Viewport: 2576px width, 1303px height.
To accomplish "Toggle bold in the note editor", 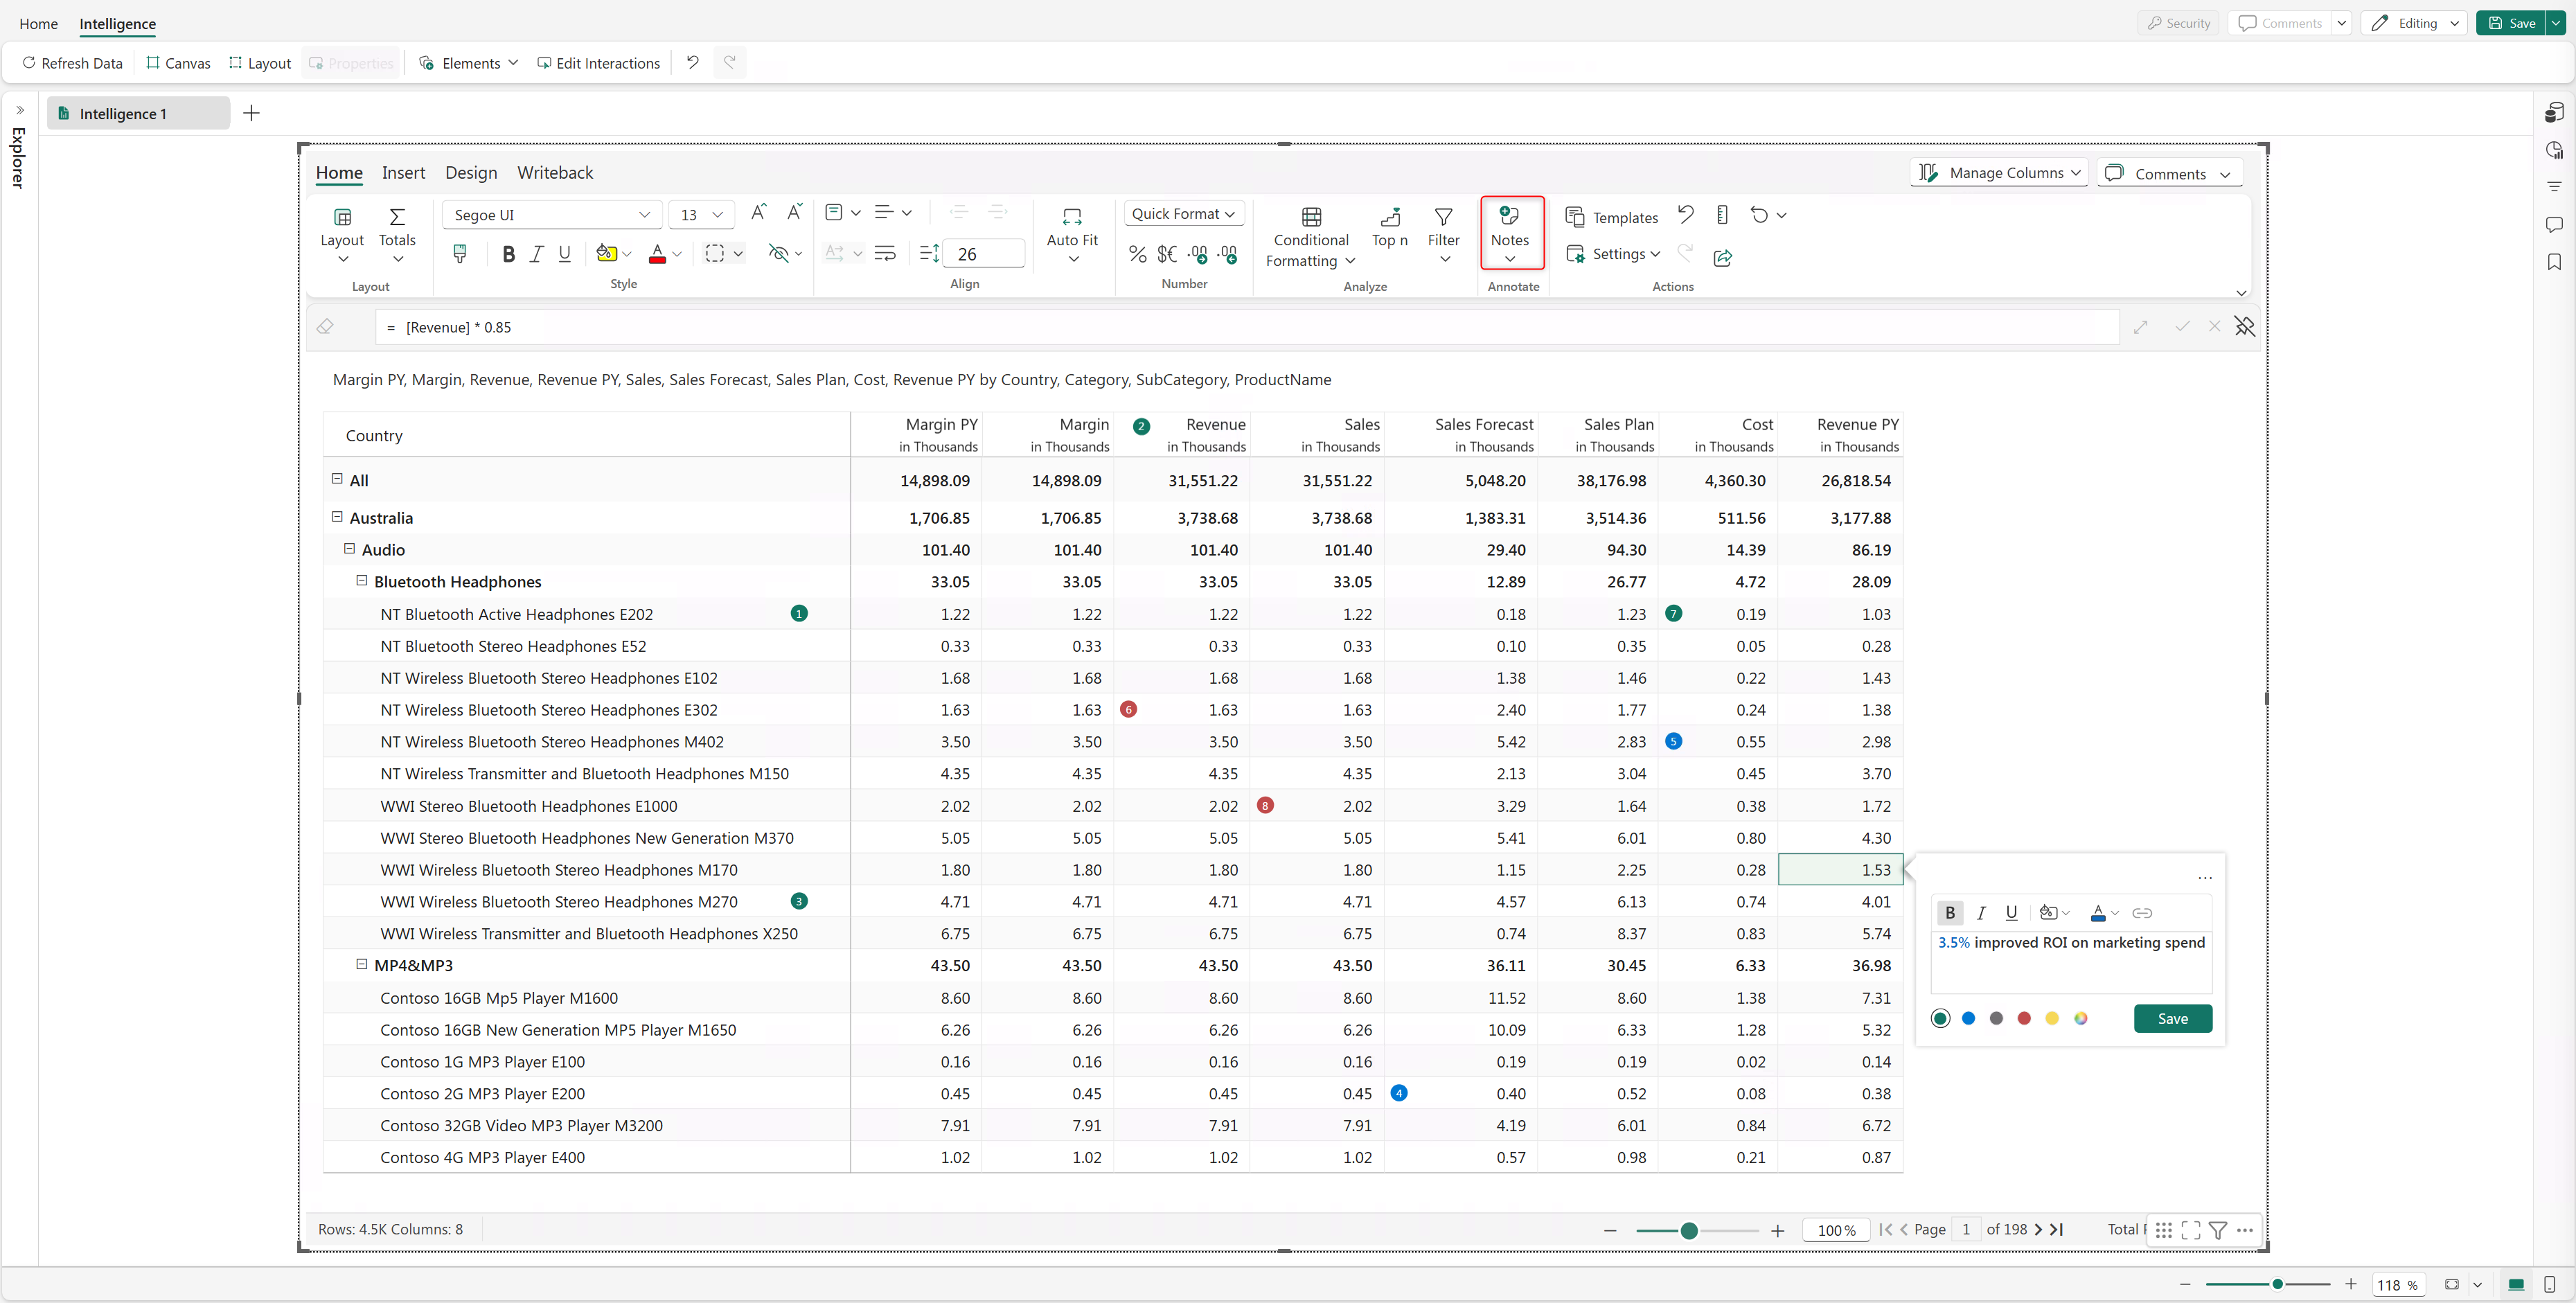I will tap(1949, 913).
